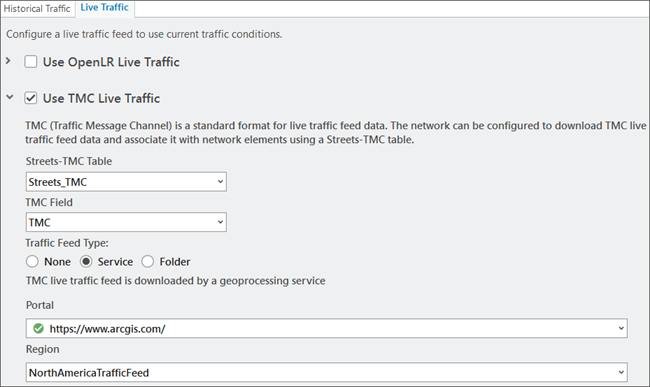Screen dimensions: 650x387
Task: Select Service traffic feed type
Action: [86, 262]
